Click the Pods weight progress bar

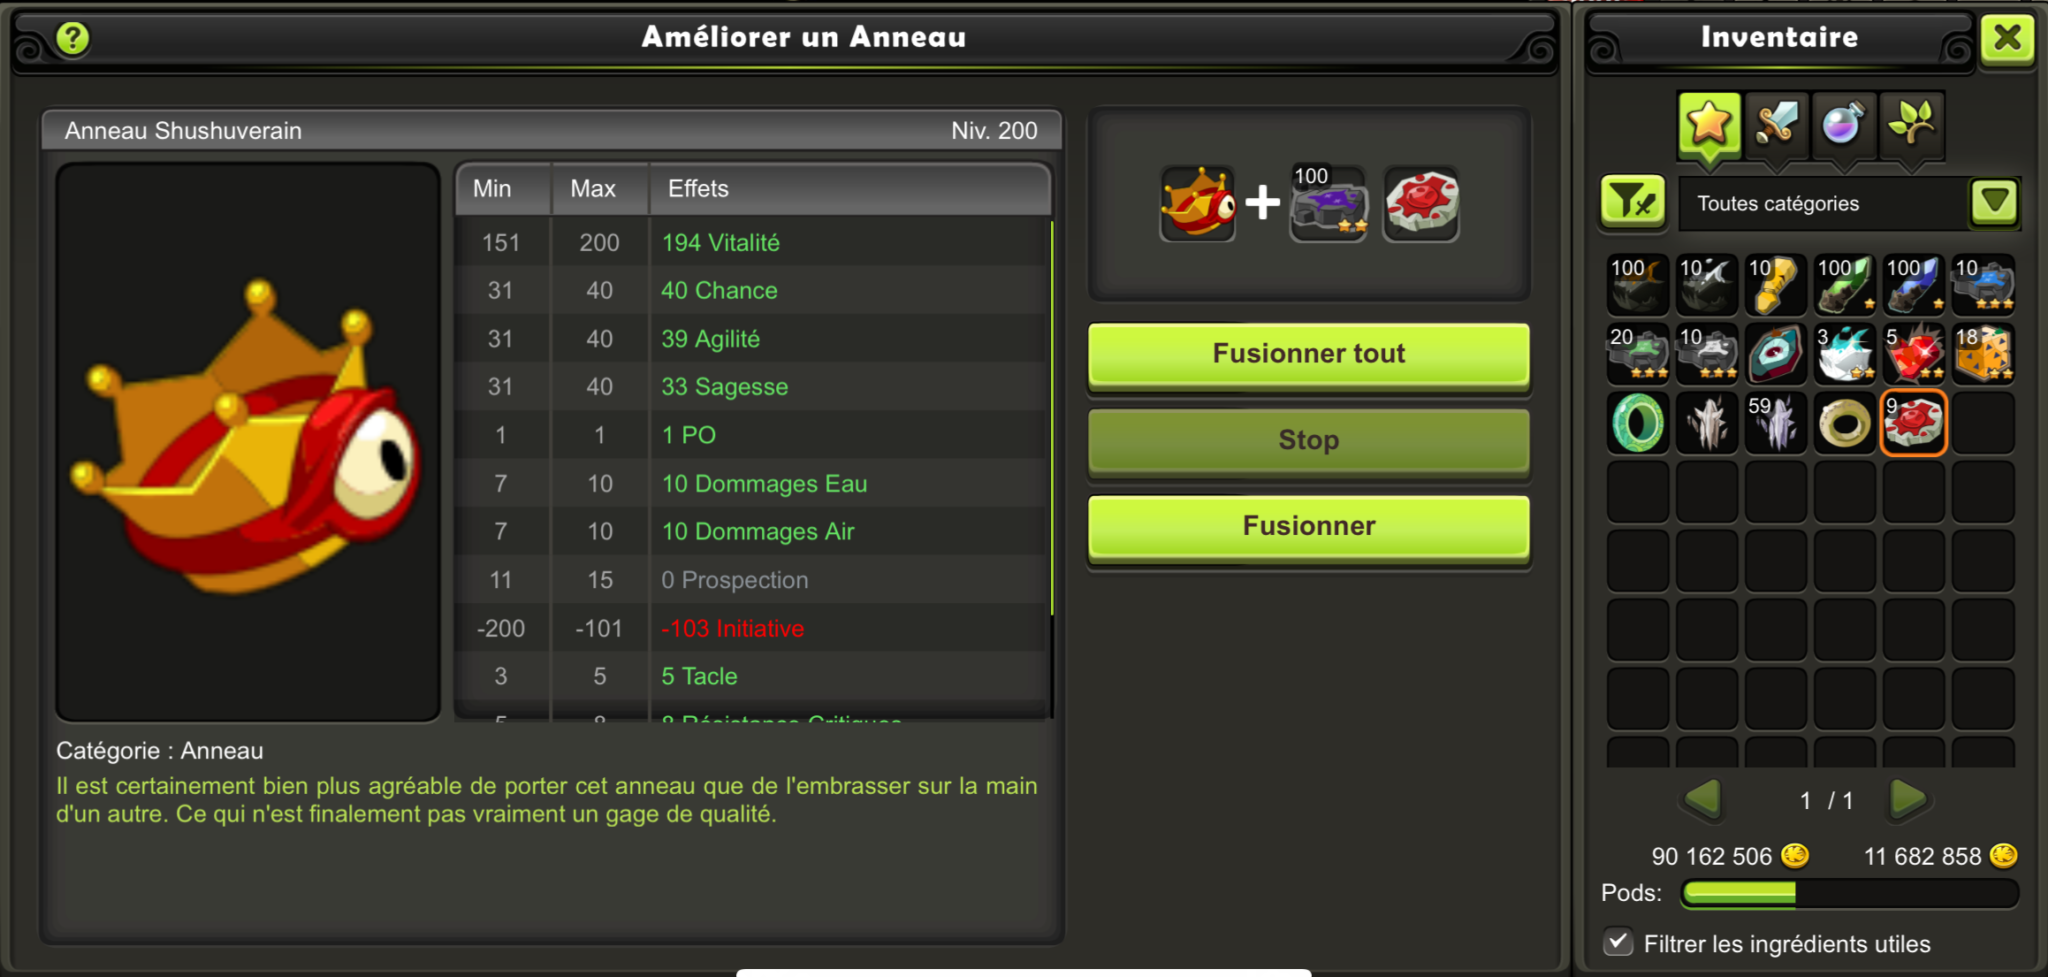coord(1849,893)
